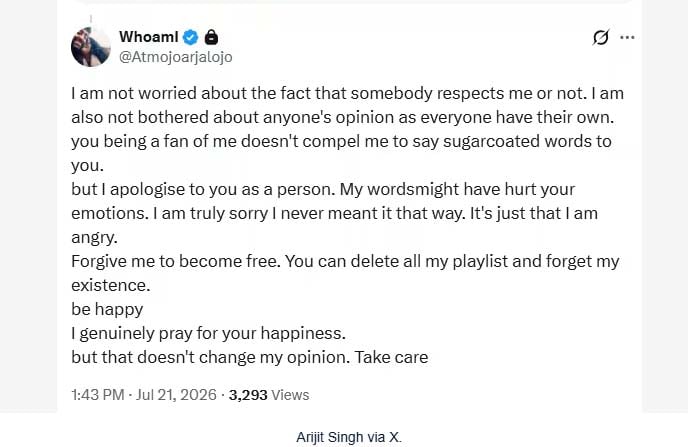Open the Grok slashed-circle icon
The height and width of the screenshot is (447, 688).
pos(601,38)
